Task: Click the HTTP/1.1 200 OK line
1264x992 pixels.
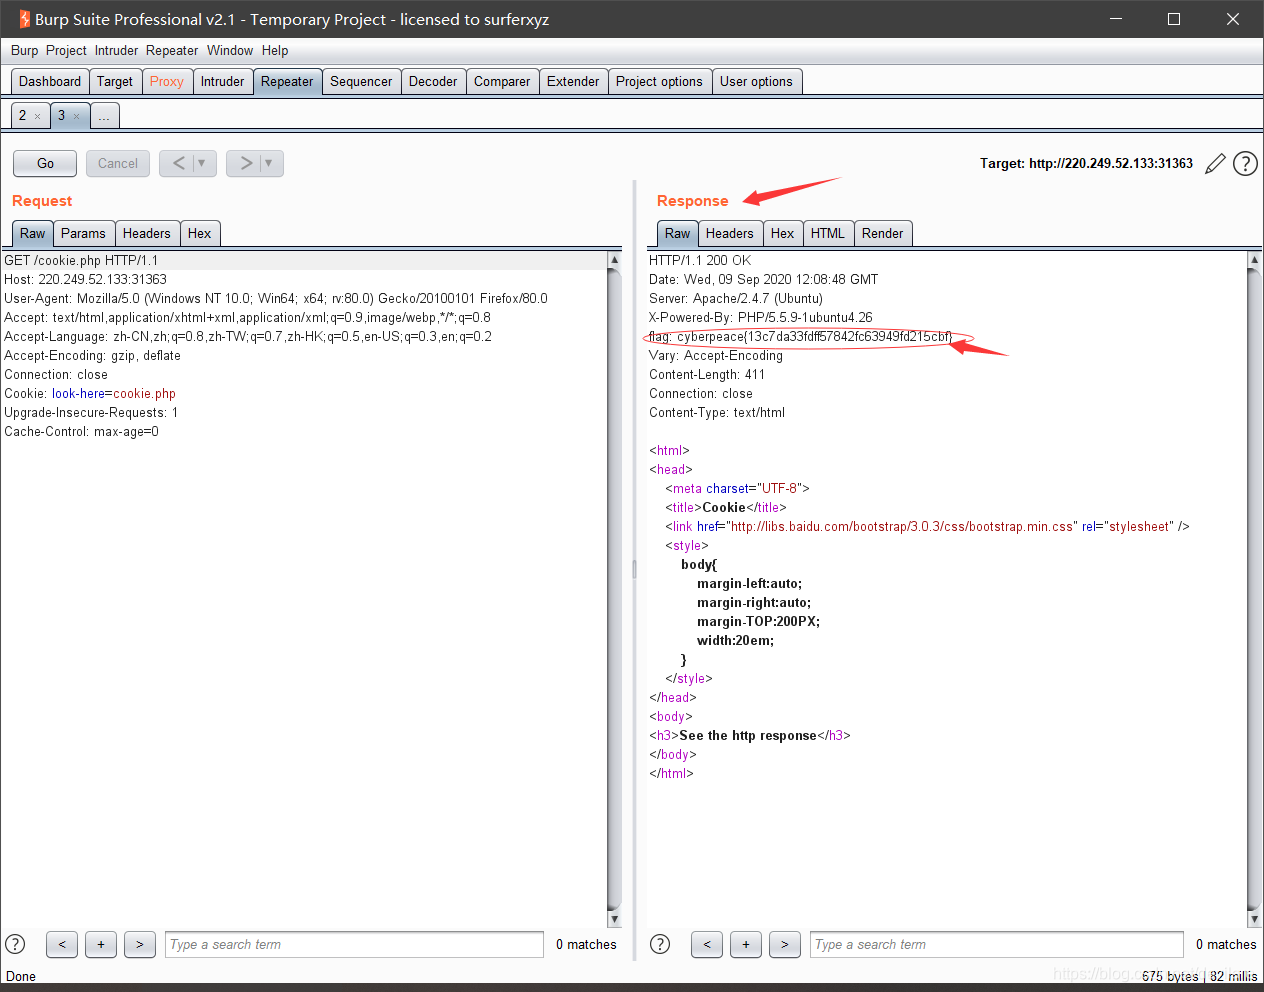Action: [x=700, y=261]
